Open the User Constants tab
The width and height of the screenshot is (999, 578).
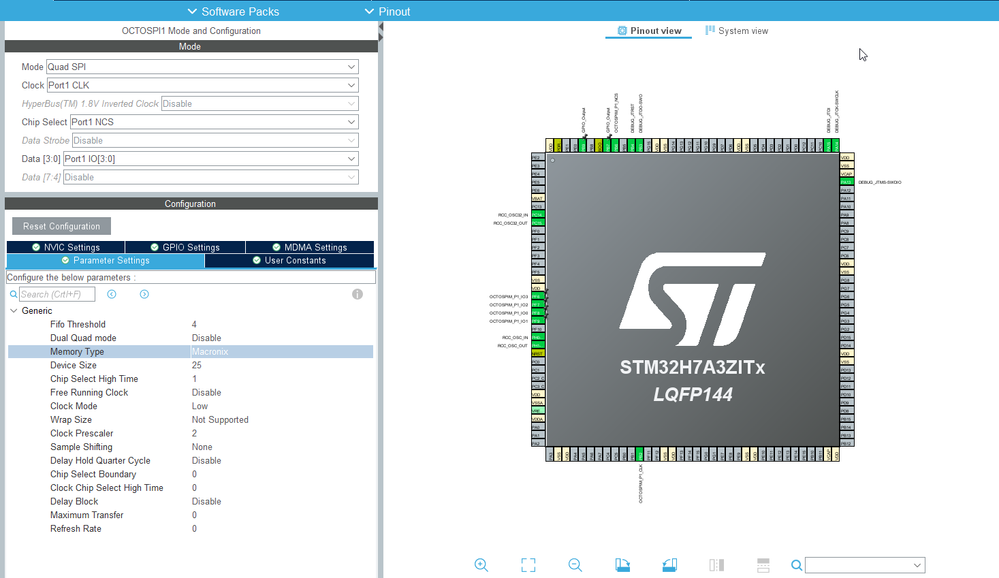pos(289,261)
